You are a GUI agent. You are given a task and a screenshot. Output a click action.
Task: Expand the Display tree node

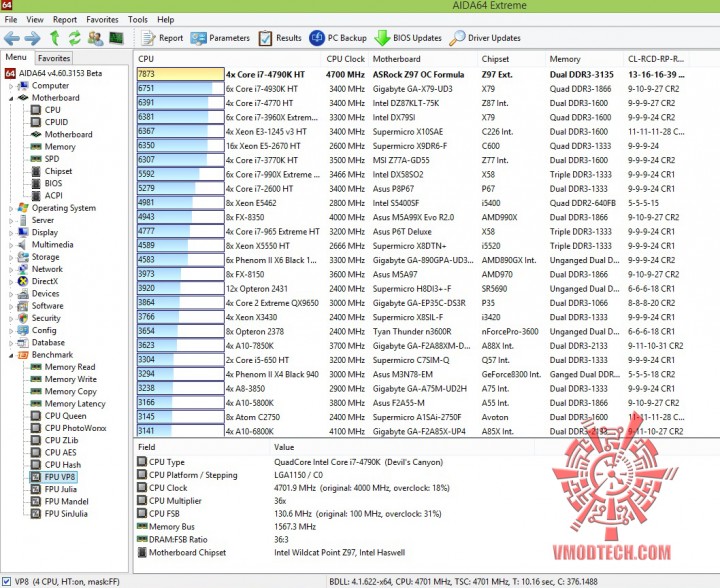click(11, 233)
